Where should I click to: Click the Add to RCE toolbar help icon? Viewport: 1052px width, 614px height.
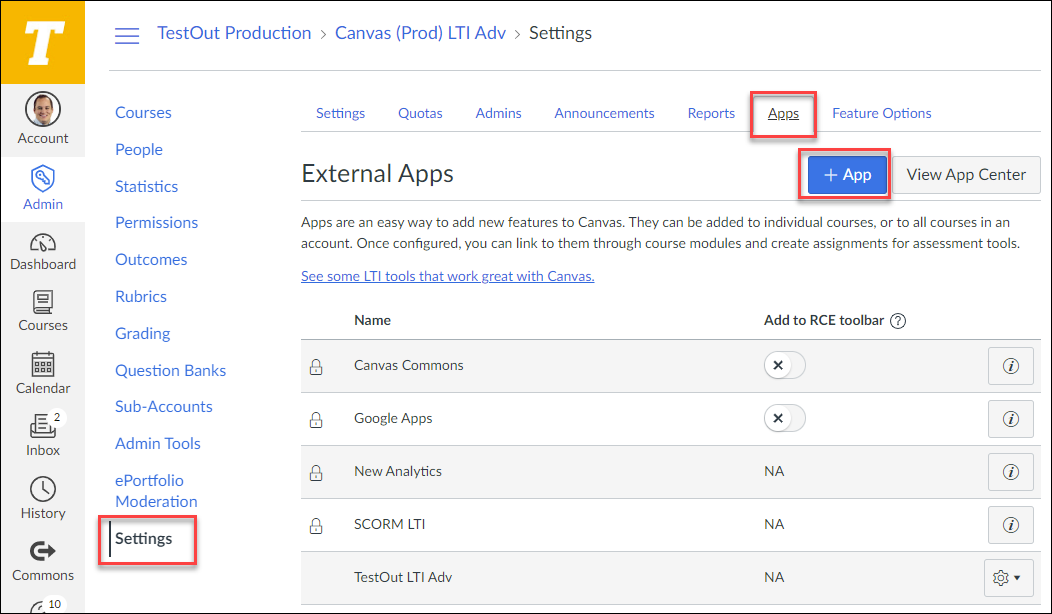898,321
